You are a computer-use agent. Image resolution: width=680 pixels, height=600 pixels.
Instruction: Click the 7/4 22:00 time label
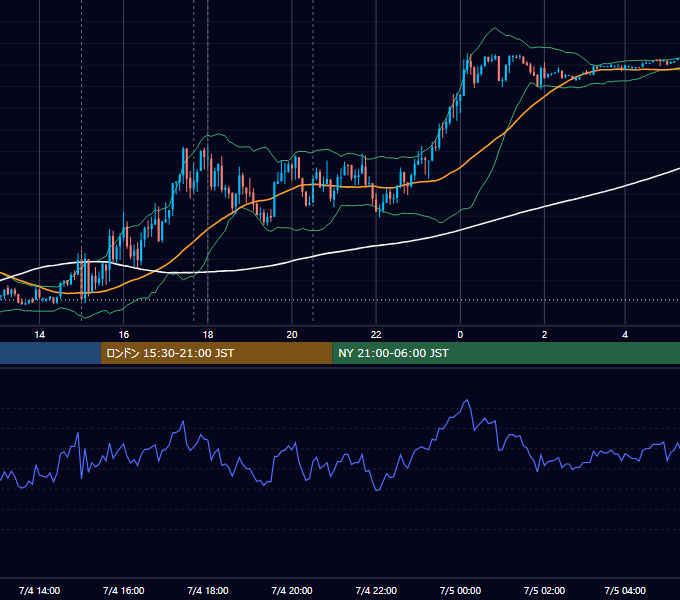[x=376, y=590]
